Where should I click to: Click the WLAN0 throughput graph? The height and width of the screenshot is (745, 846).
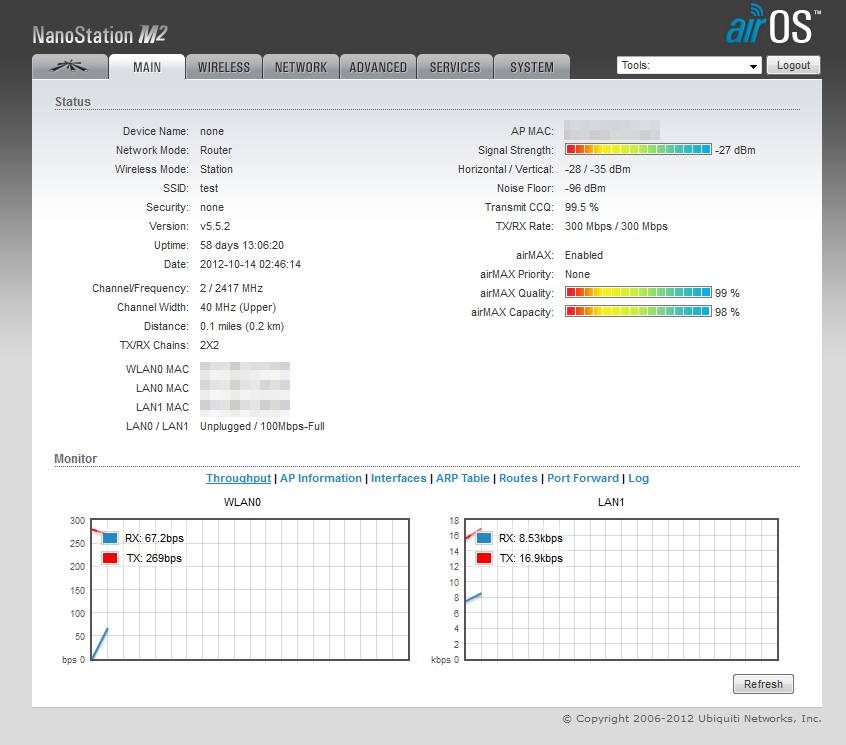click(250, 589)
